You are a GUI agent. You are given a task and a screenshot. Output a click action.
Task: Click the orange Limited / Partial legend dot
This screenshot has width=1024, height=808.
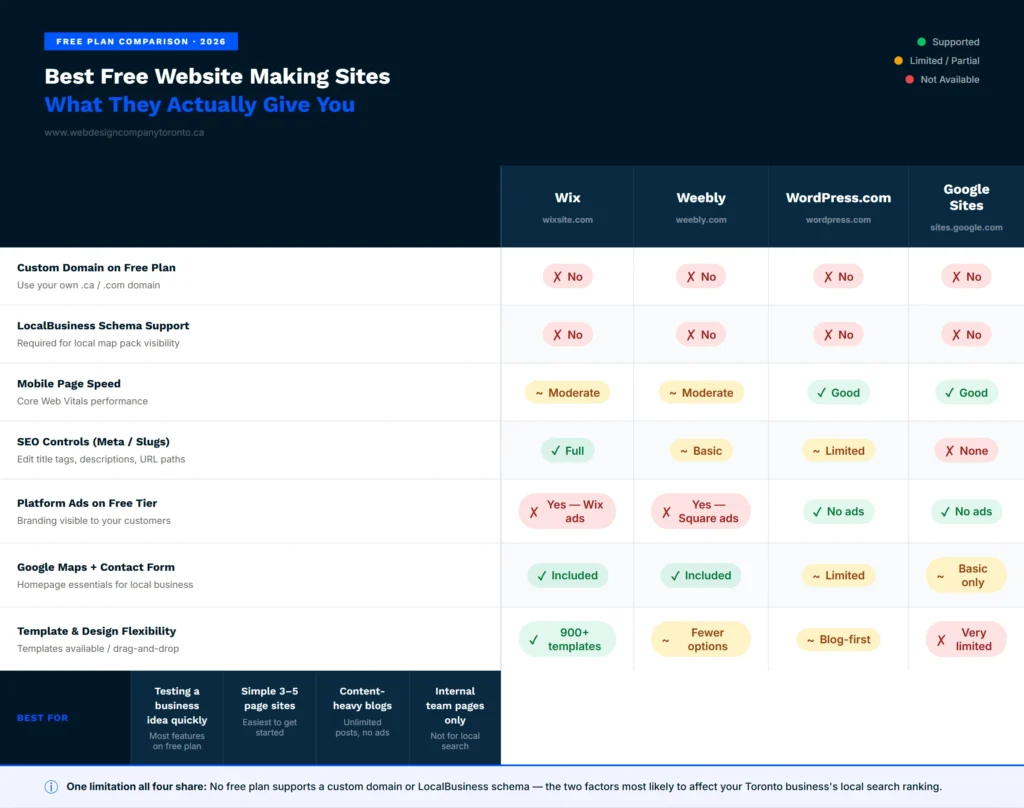(898, 61)
